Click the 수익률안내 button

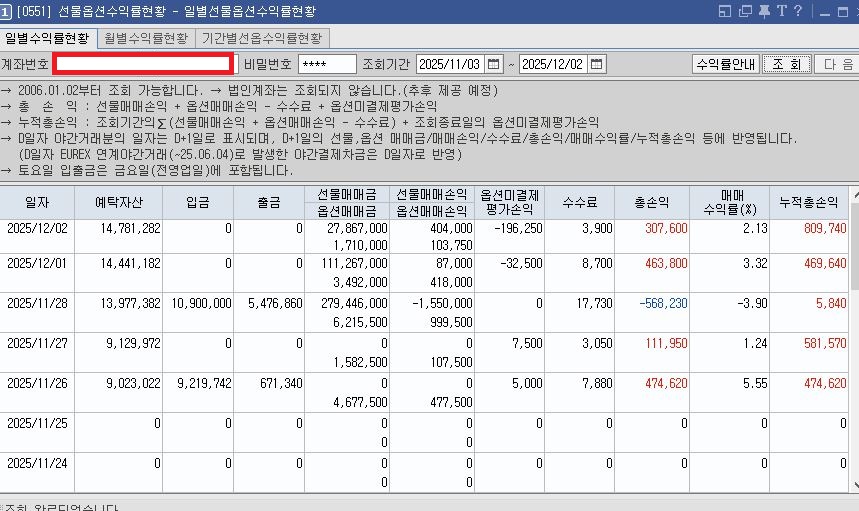(x=726, y=64)
